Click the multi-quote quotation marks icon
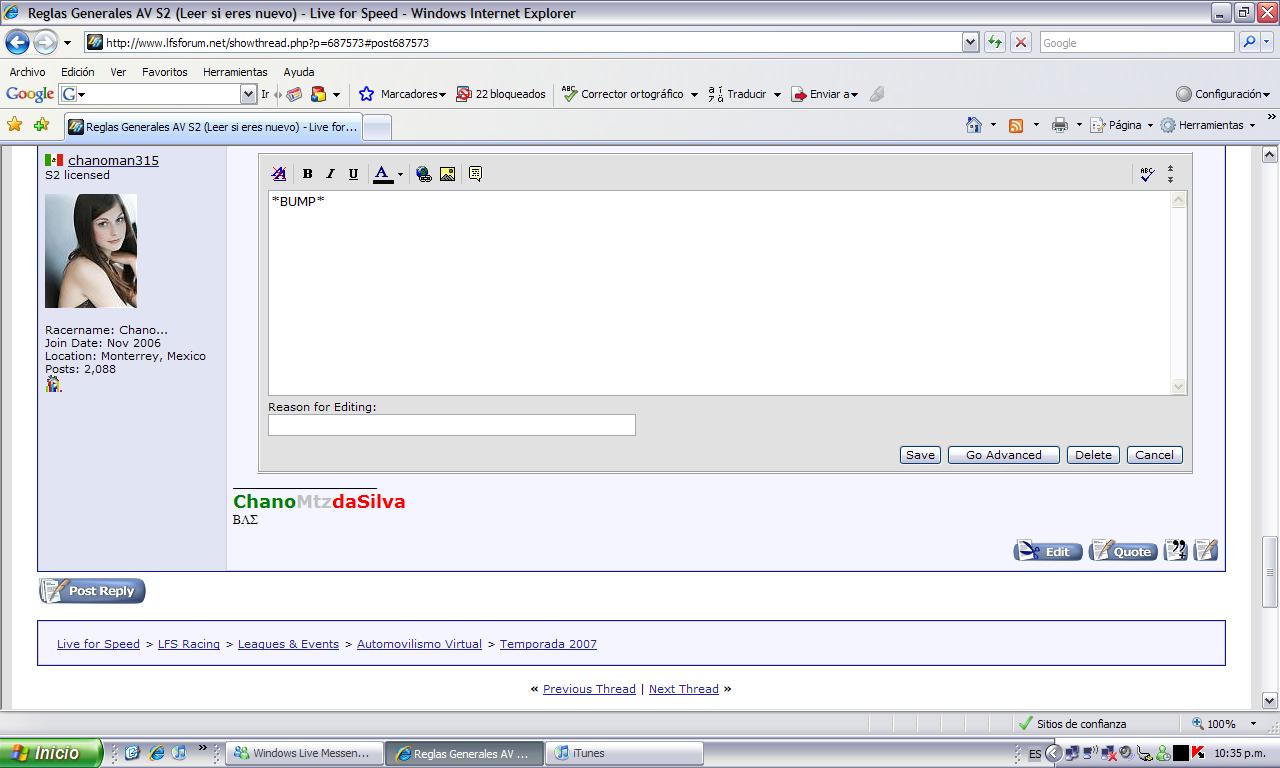Viewport: 1280px width, 768px height. [x=1176, y=551]
